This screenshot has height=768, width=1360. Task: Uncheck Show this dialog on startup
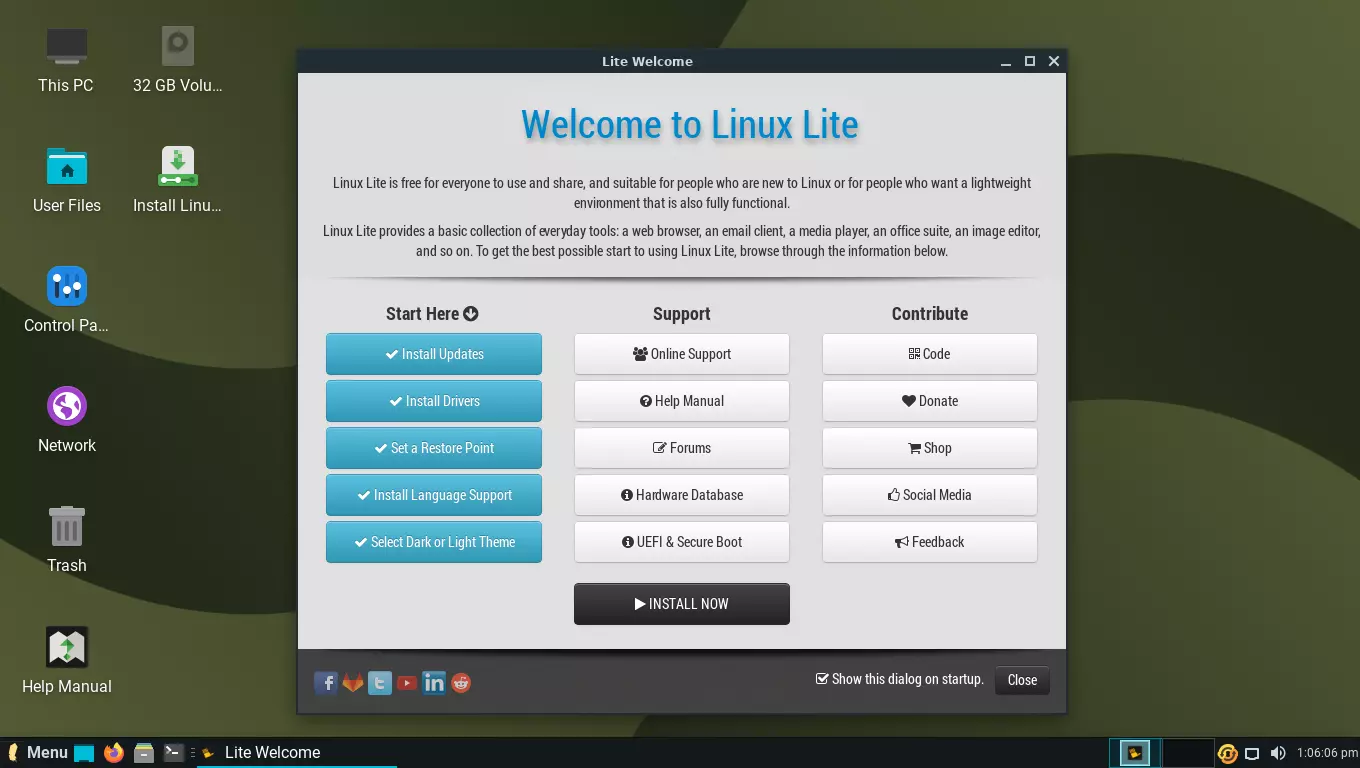(823, 679)
